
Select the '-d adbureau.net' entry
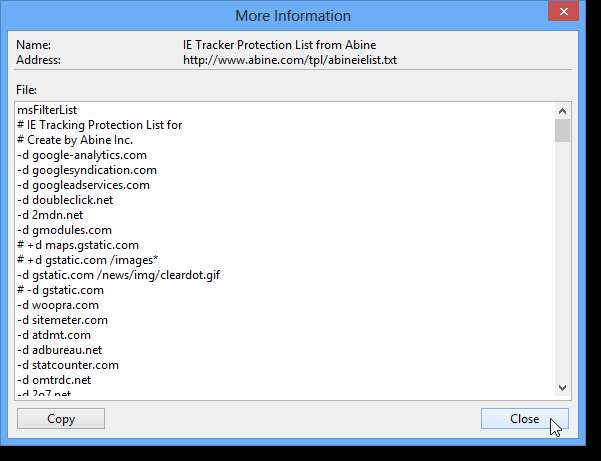59,350
